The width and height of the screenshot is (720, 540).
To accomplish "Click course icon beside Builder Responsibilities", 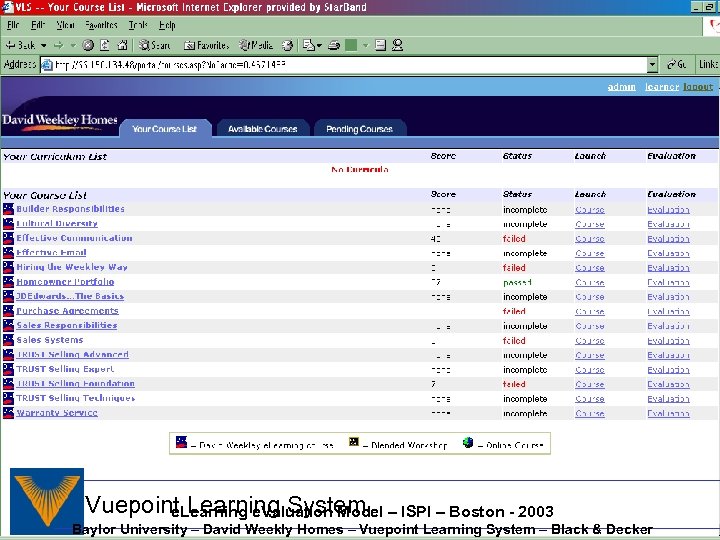I will [8, 209].
